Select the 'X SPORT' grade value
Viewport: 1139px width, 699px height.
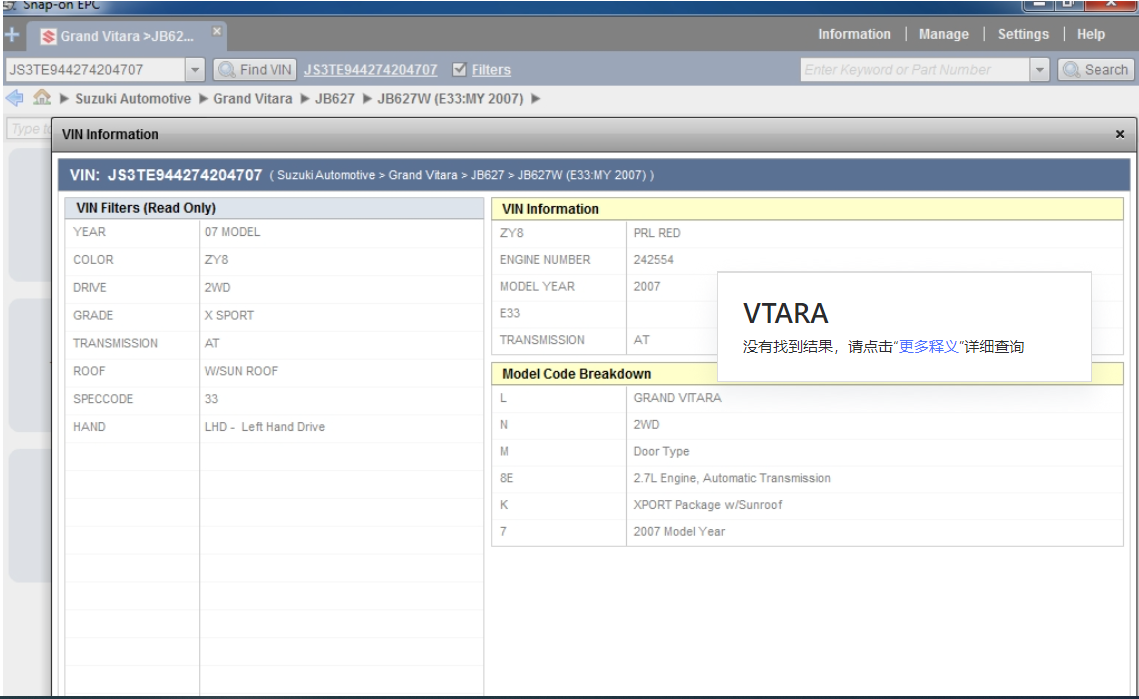click(x=229, y=315)
